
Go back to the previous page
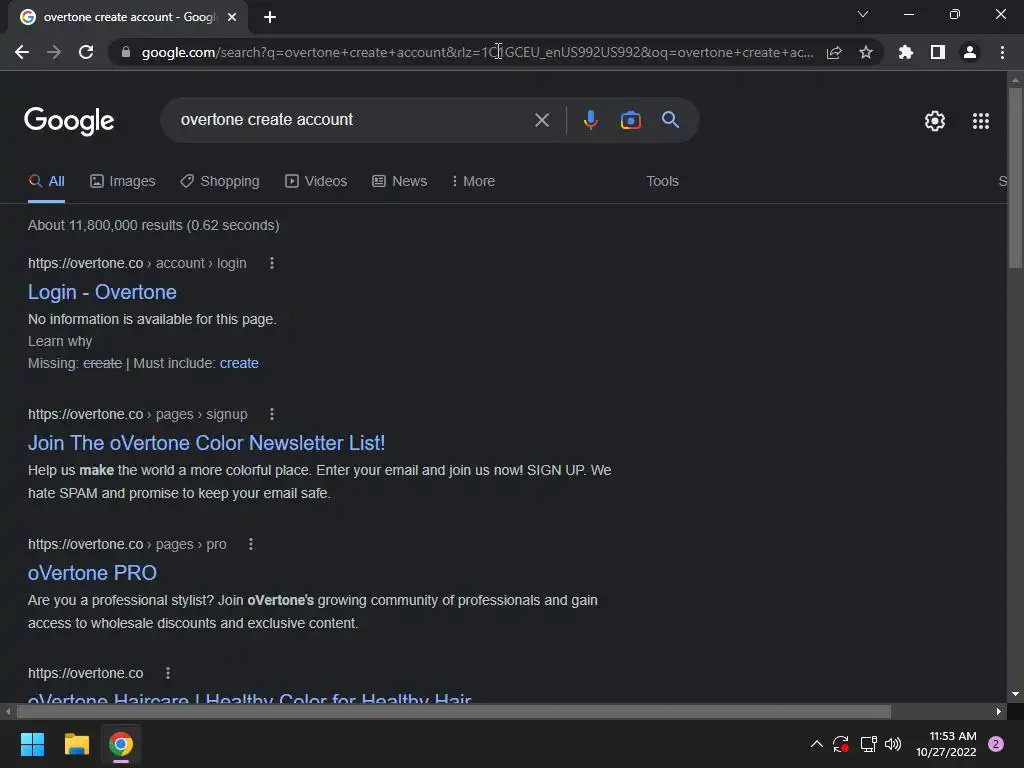tap(22, 52)
